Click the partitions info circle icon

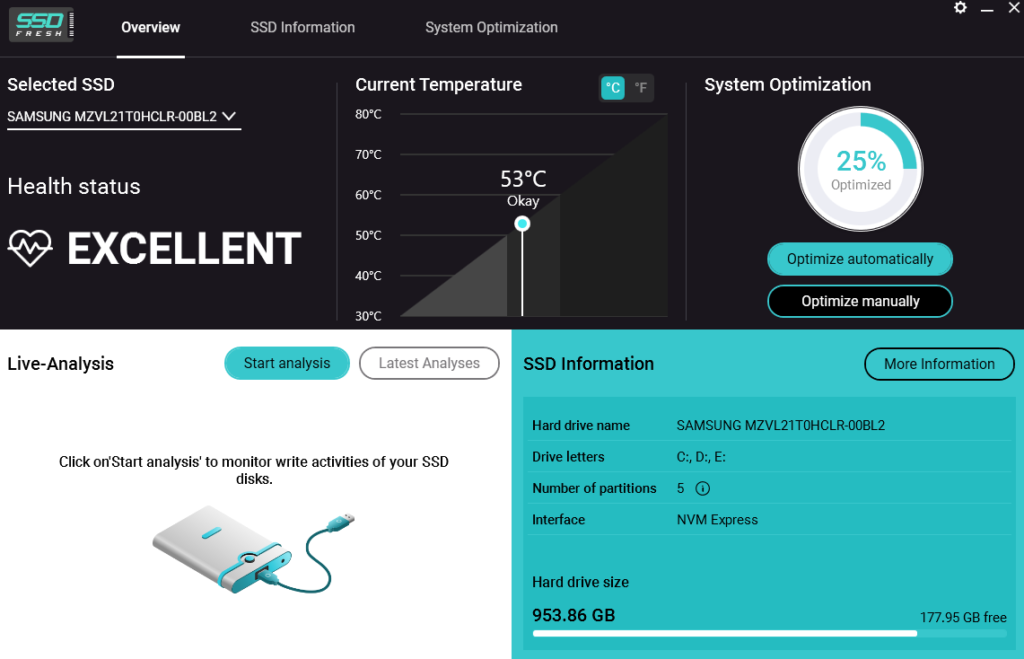coord(702,489)
